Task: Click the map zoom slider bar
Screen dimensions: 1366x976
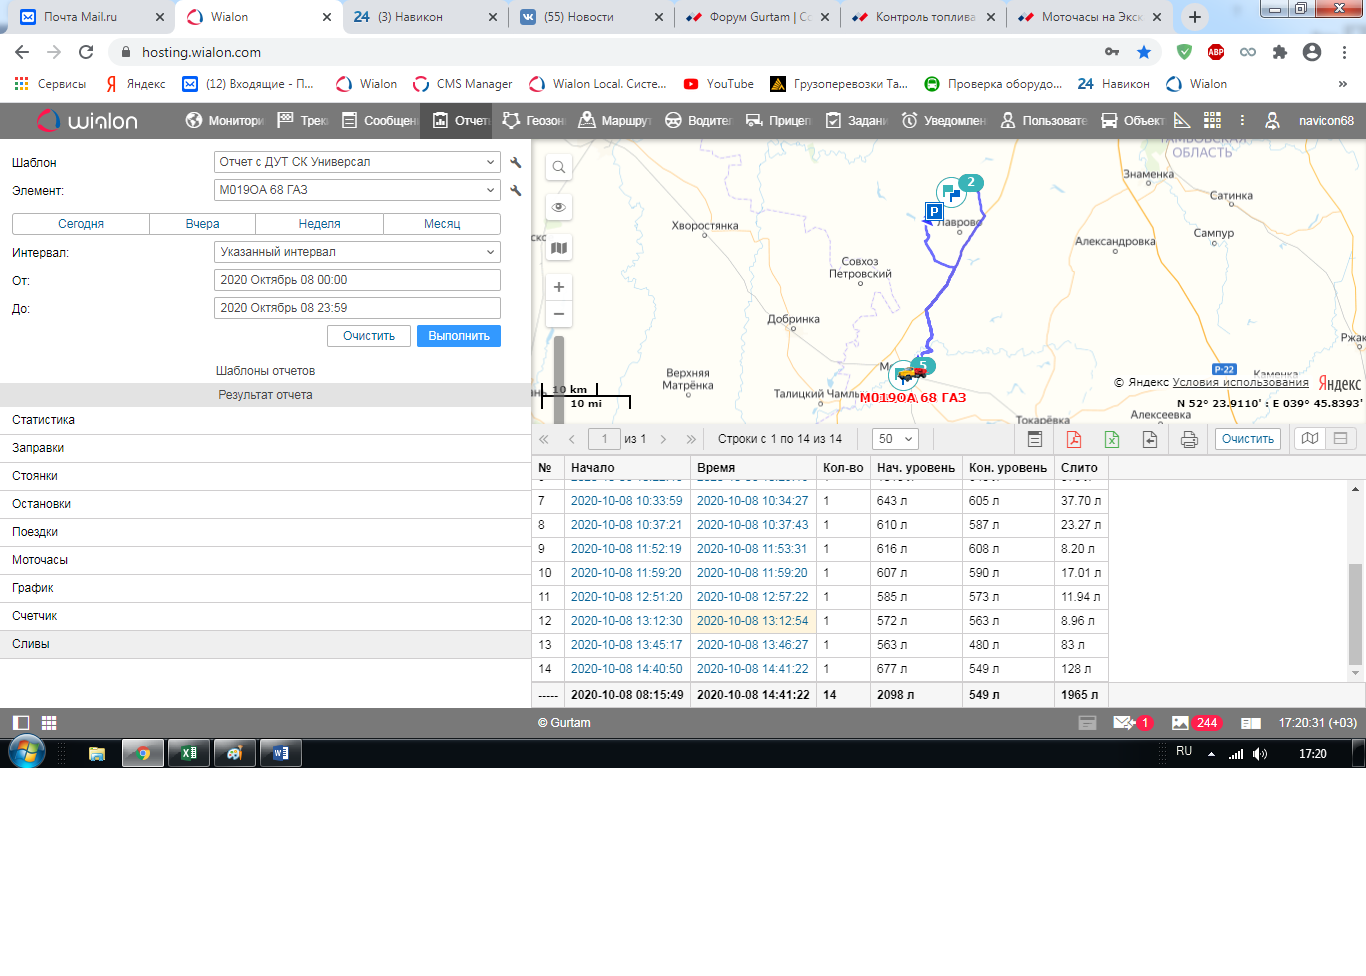Action: point(559,365)
